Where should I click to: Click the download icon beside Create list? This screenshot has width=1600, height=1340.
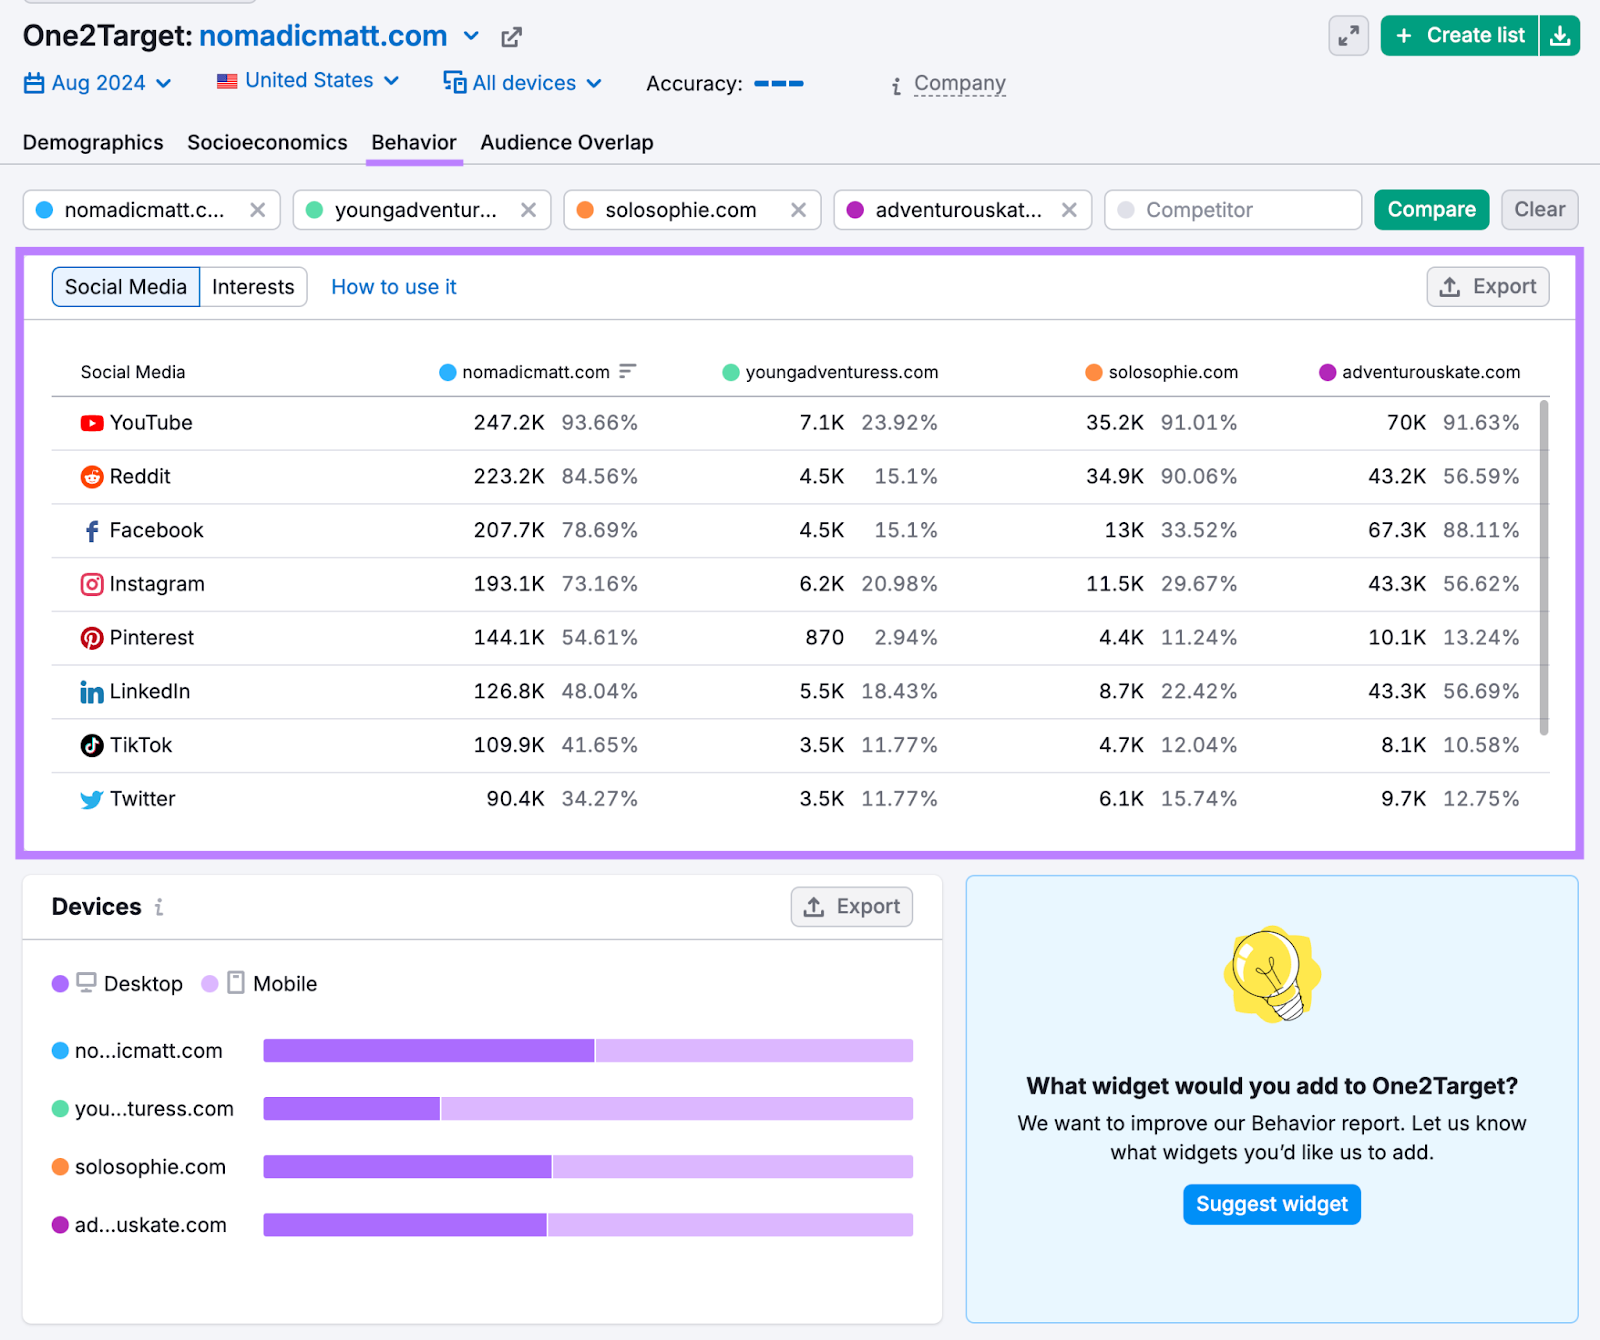1559,36
